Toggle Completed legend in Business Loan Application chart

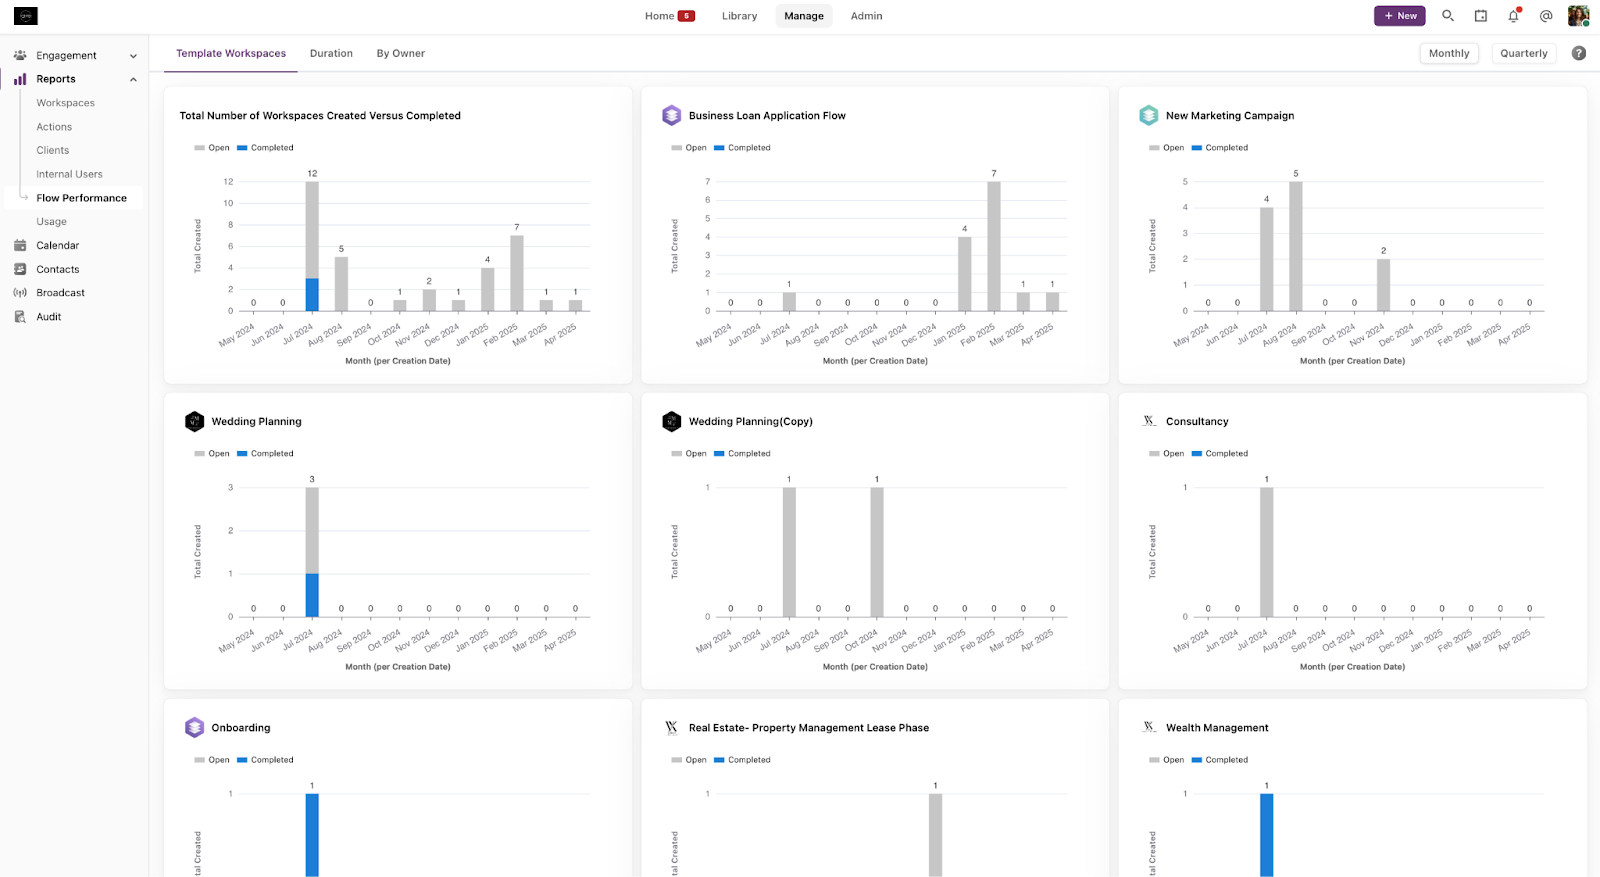click(x=742, y=148)
